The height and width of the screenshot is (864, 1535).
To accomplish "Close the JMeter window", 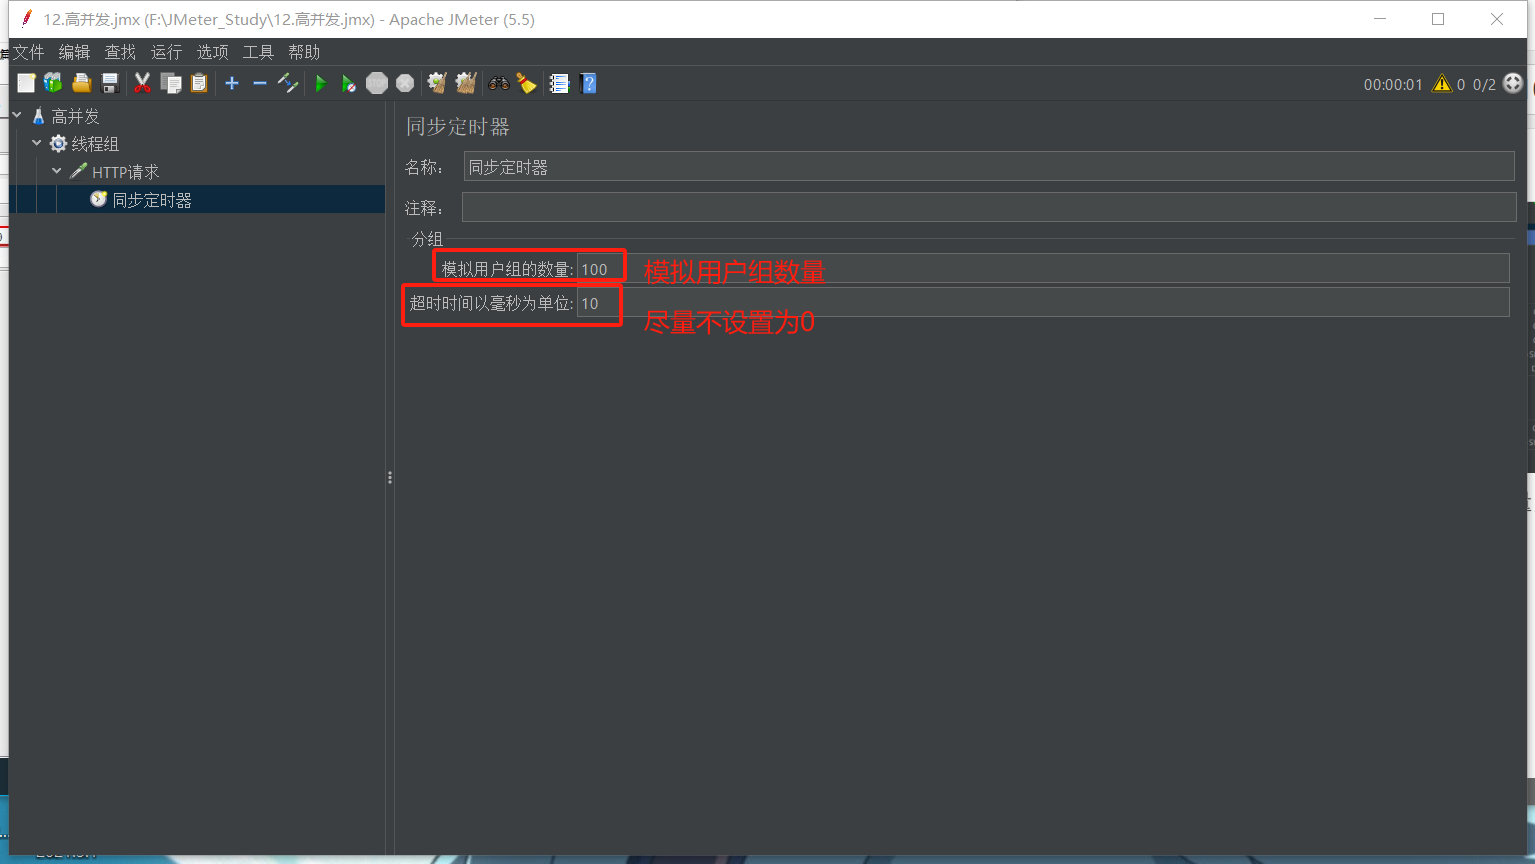I will pyautogui.click(x=1497, y=19).
